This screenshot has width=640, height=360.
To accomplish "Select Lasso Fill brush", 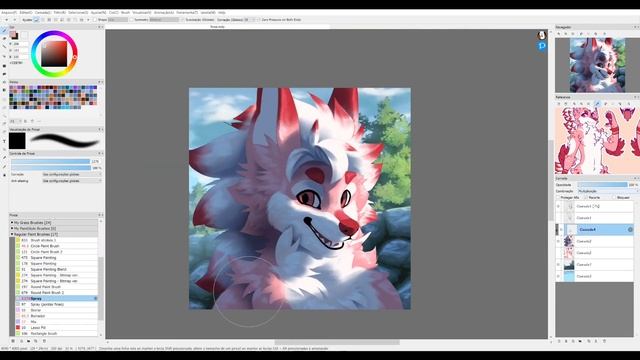I will [x=57, y=327].
